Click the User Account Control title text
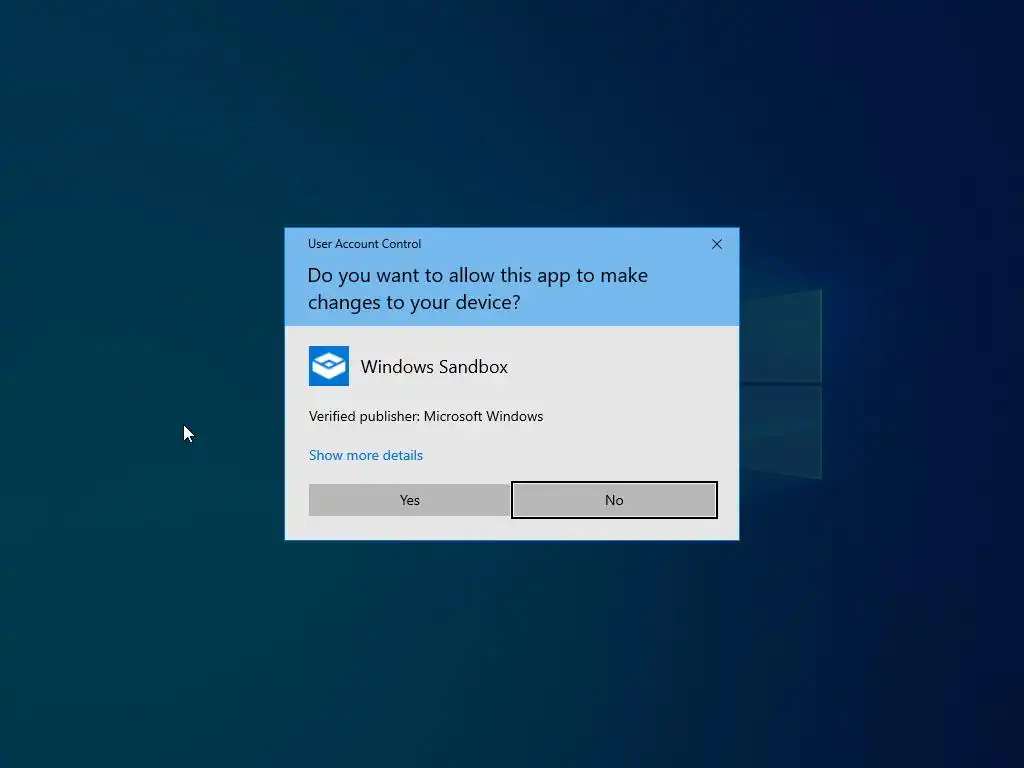1024x768 pixels. pyautogui.click(x=364, y=244)
